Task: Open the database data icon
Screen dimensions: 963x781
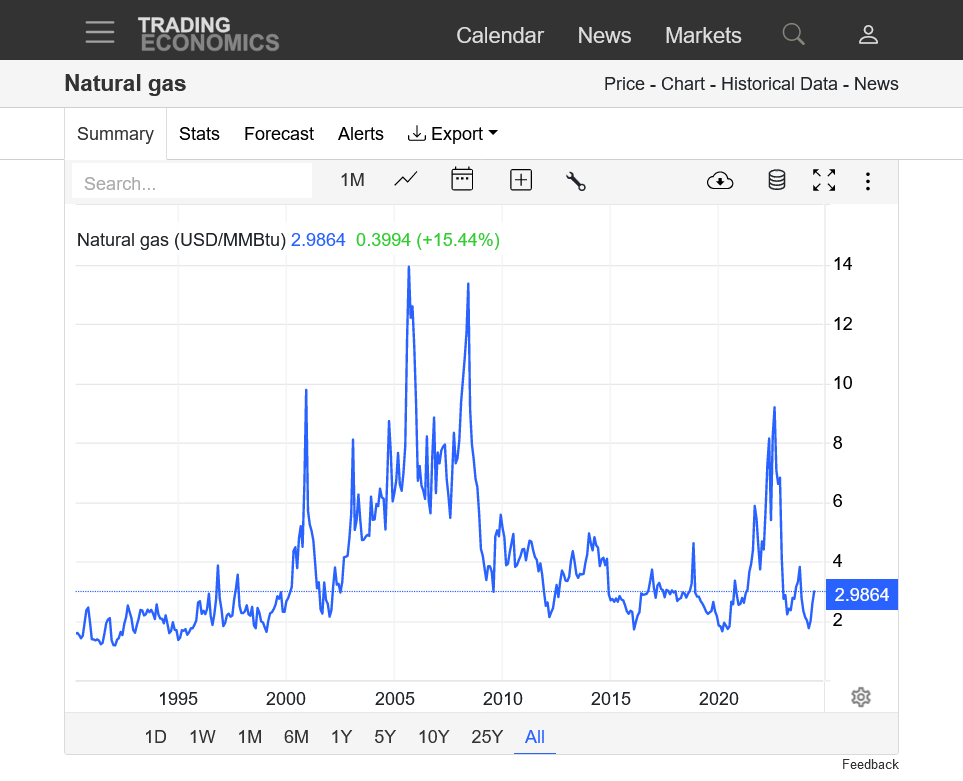Action: (776, 181)
